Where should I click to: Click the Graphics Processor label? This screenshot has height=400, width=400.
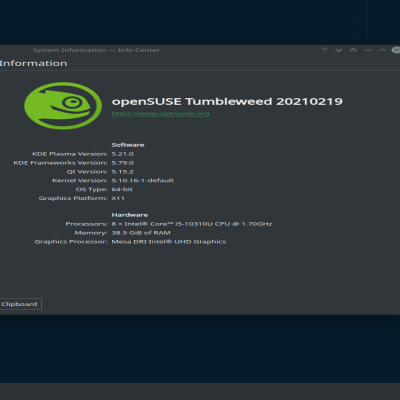[71, 242]
